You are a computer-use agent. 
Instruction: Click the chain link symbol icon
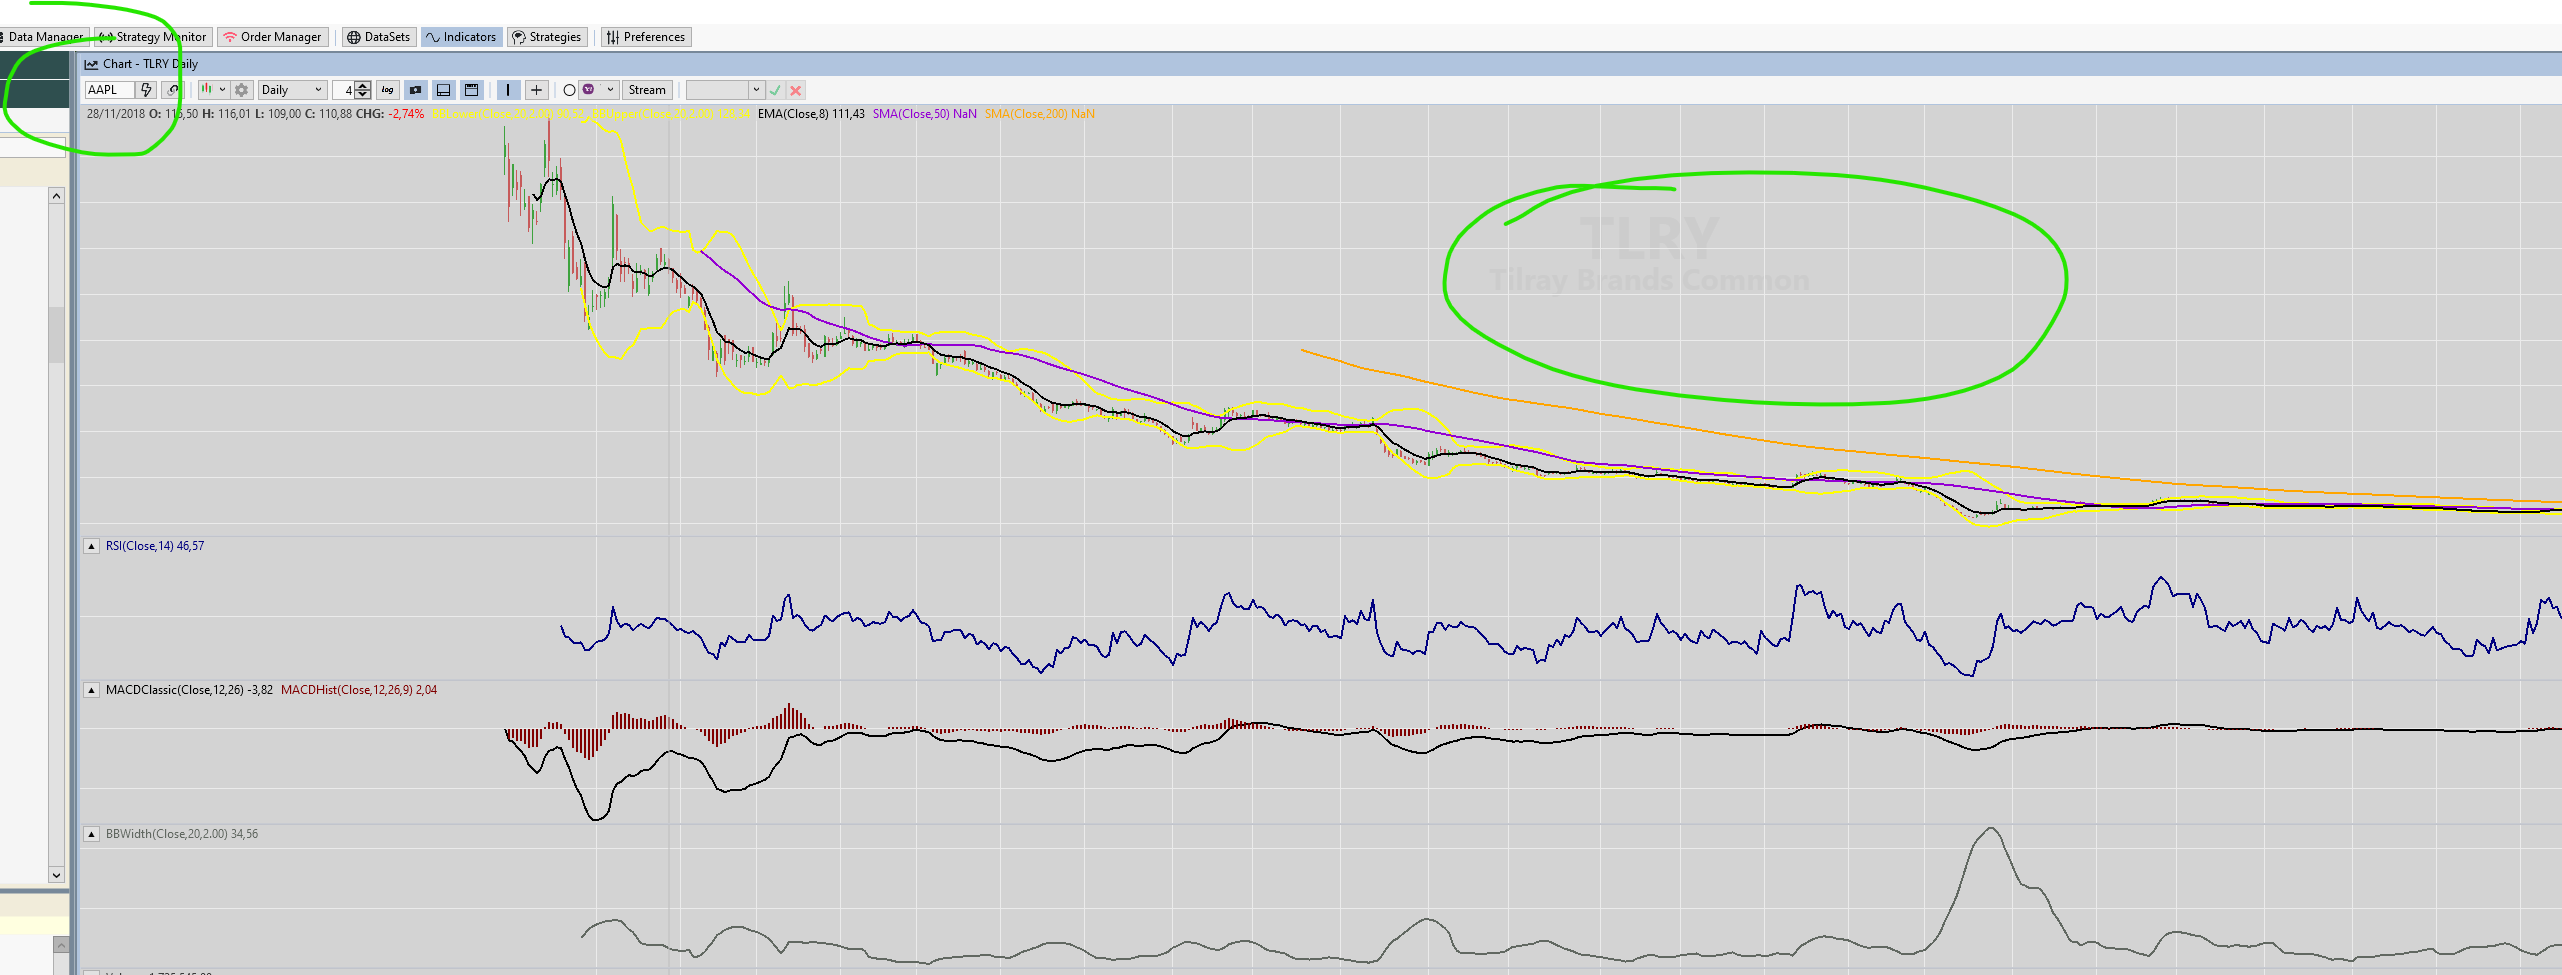tap(173, 90)
